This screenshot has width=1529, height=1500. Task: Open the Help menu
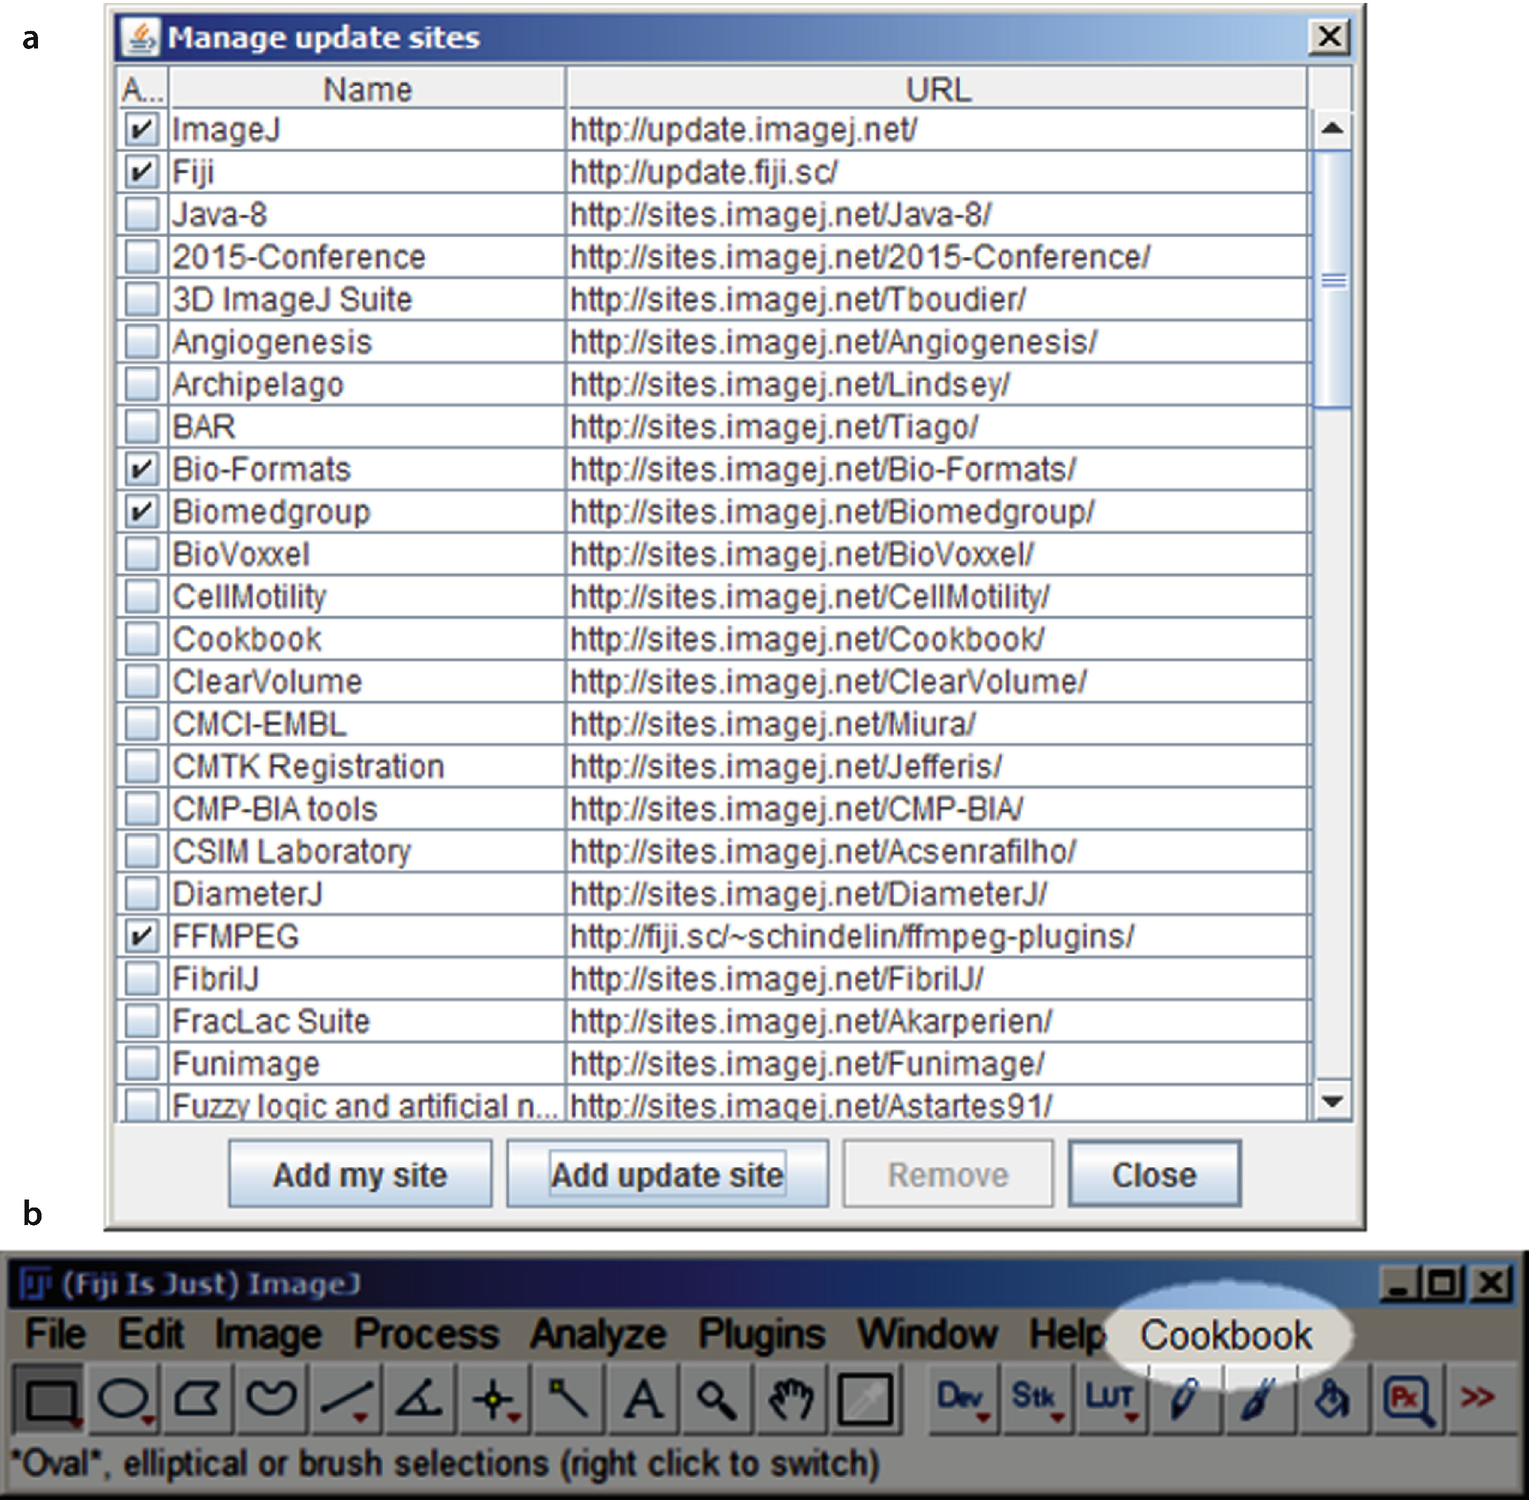pos(1067,1334)
